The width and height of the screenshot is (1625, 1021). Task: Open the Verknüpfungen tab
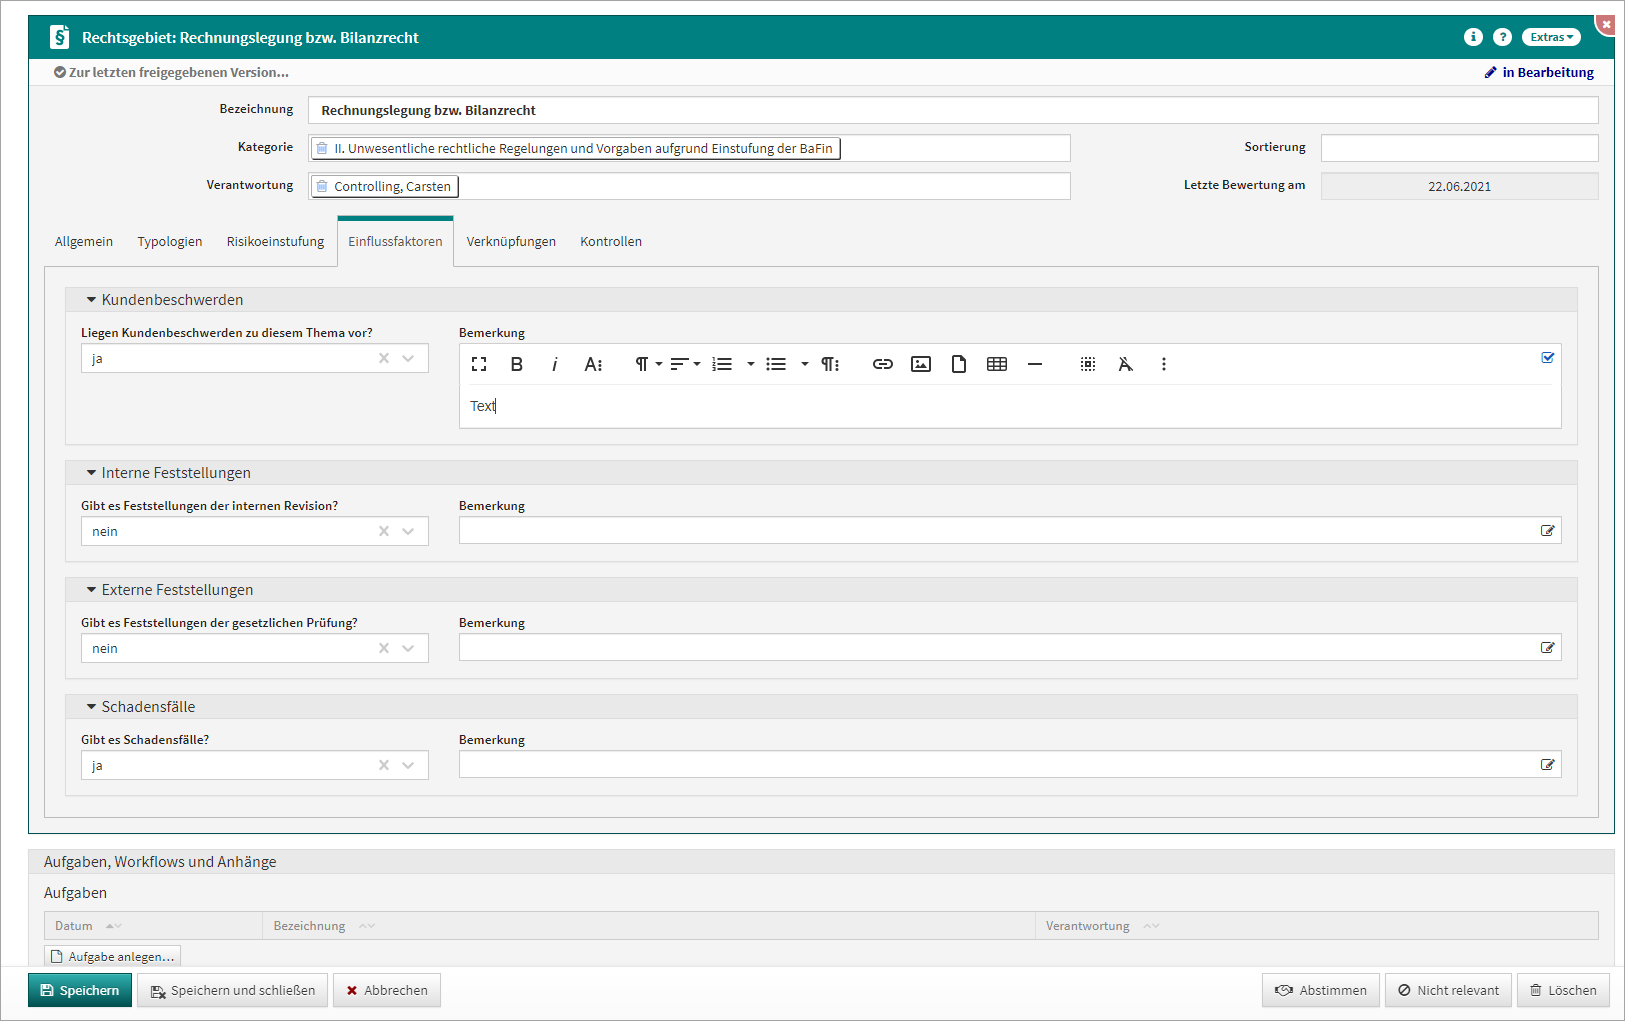(510, 242)
